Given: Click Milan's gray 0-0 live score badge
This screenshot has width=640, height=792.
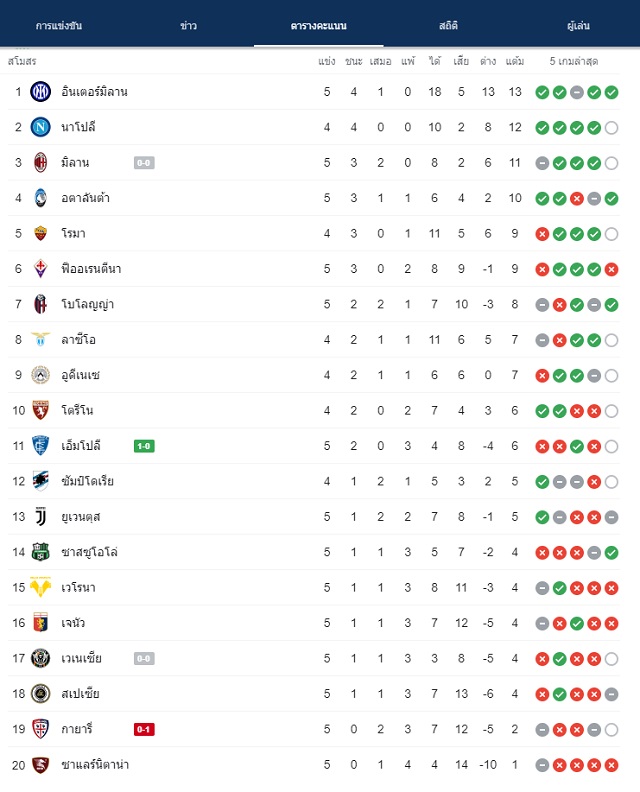Looking at the screenshot, I should click(x=144, y=163).
